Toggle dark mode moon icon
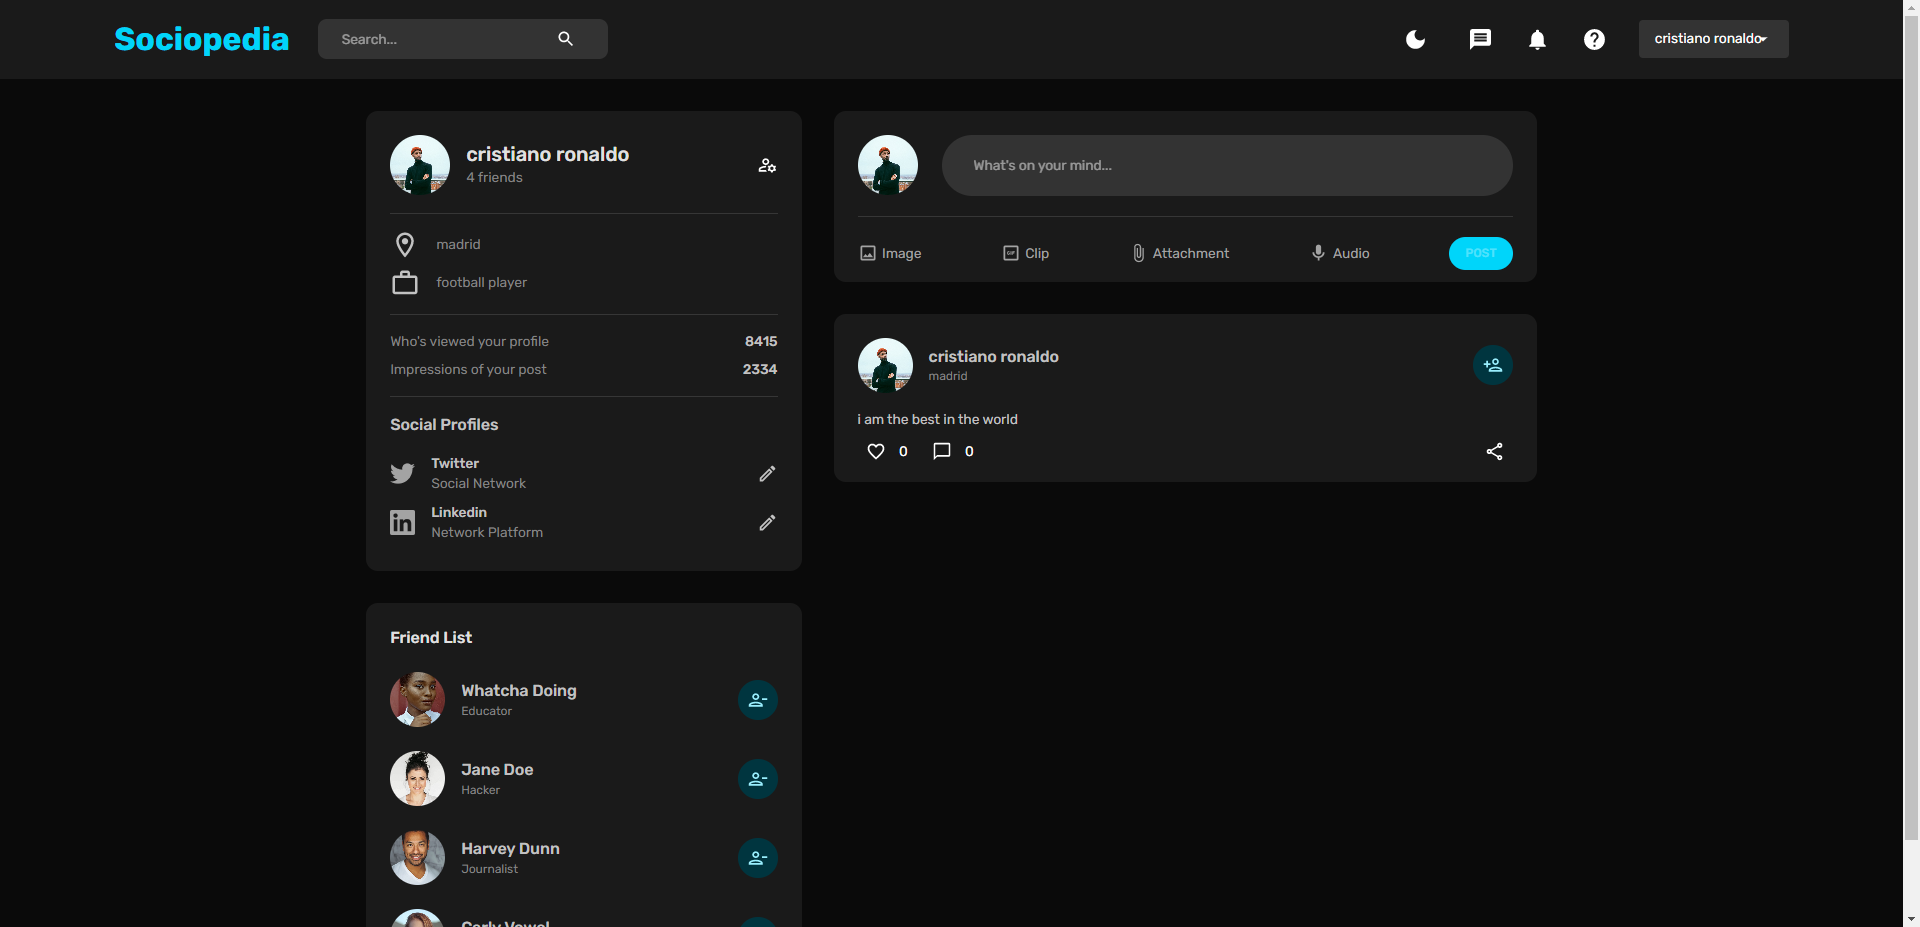 [x=1415, y=39]
